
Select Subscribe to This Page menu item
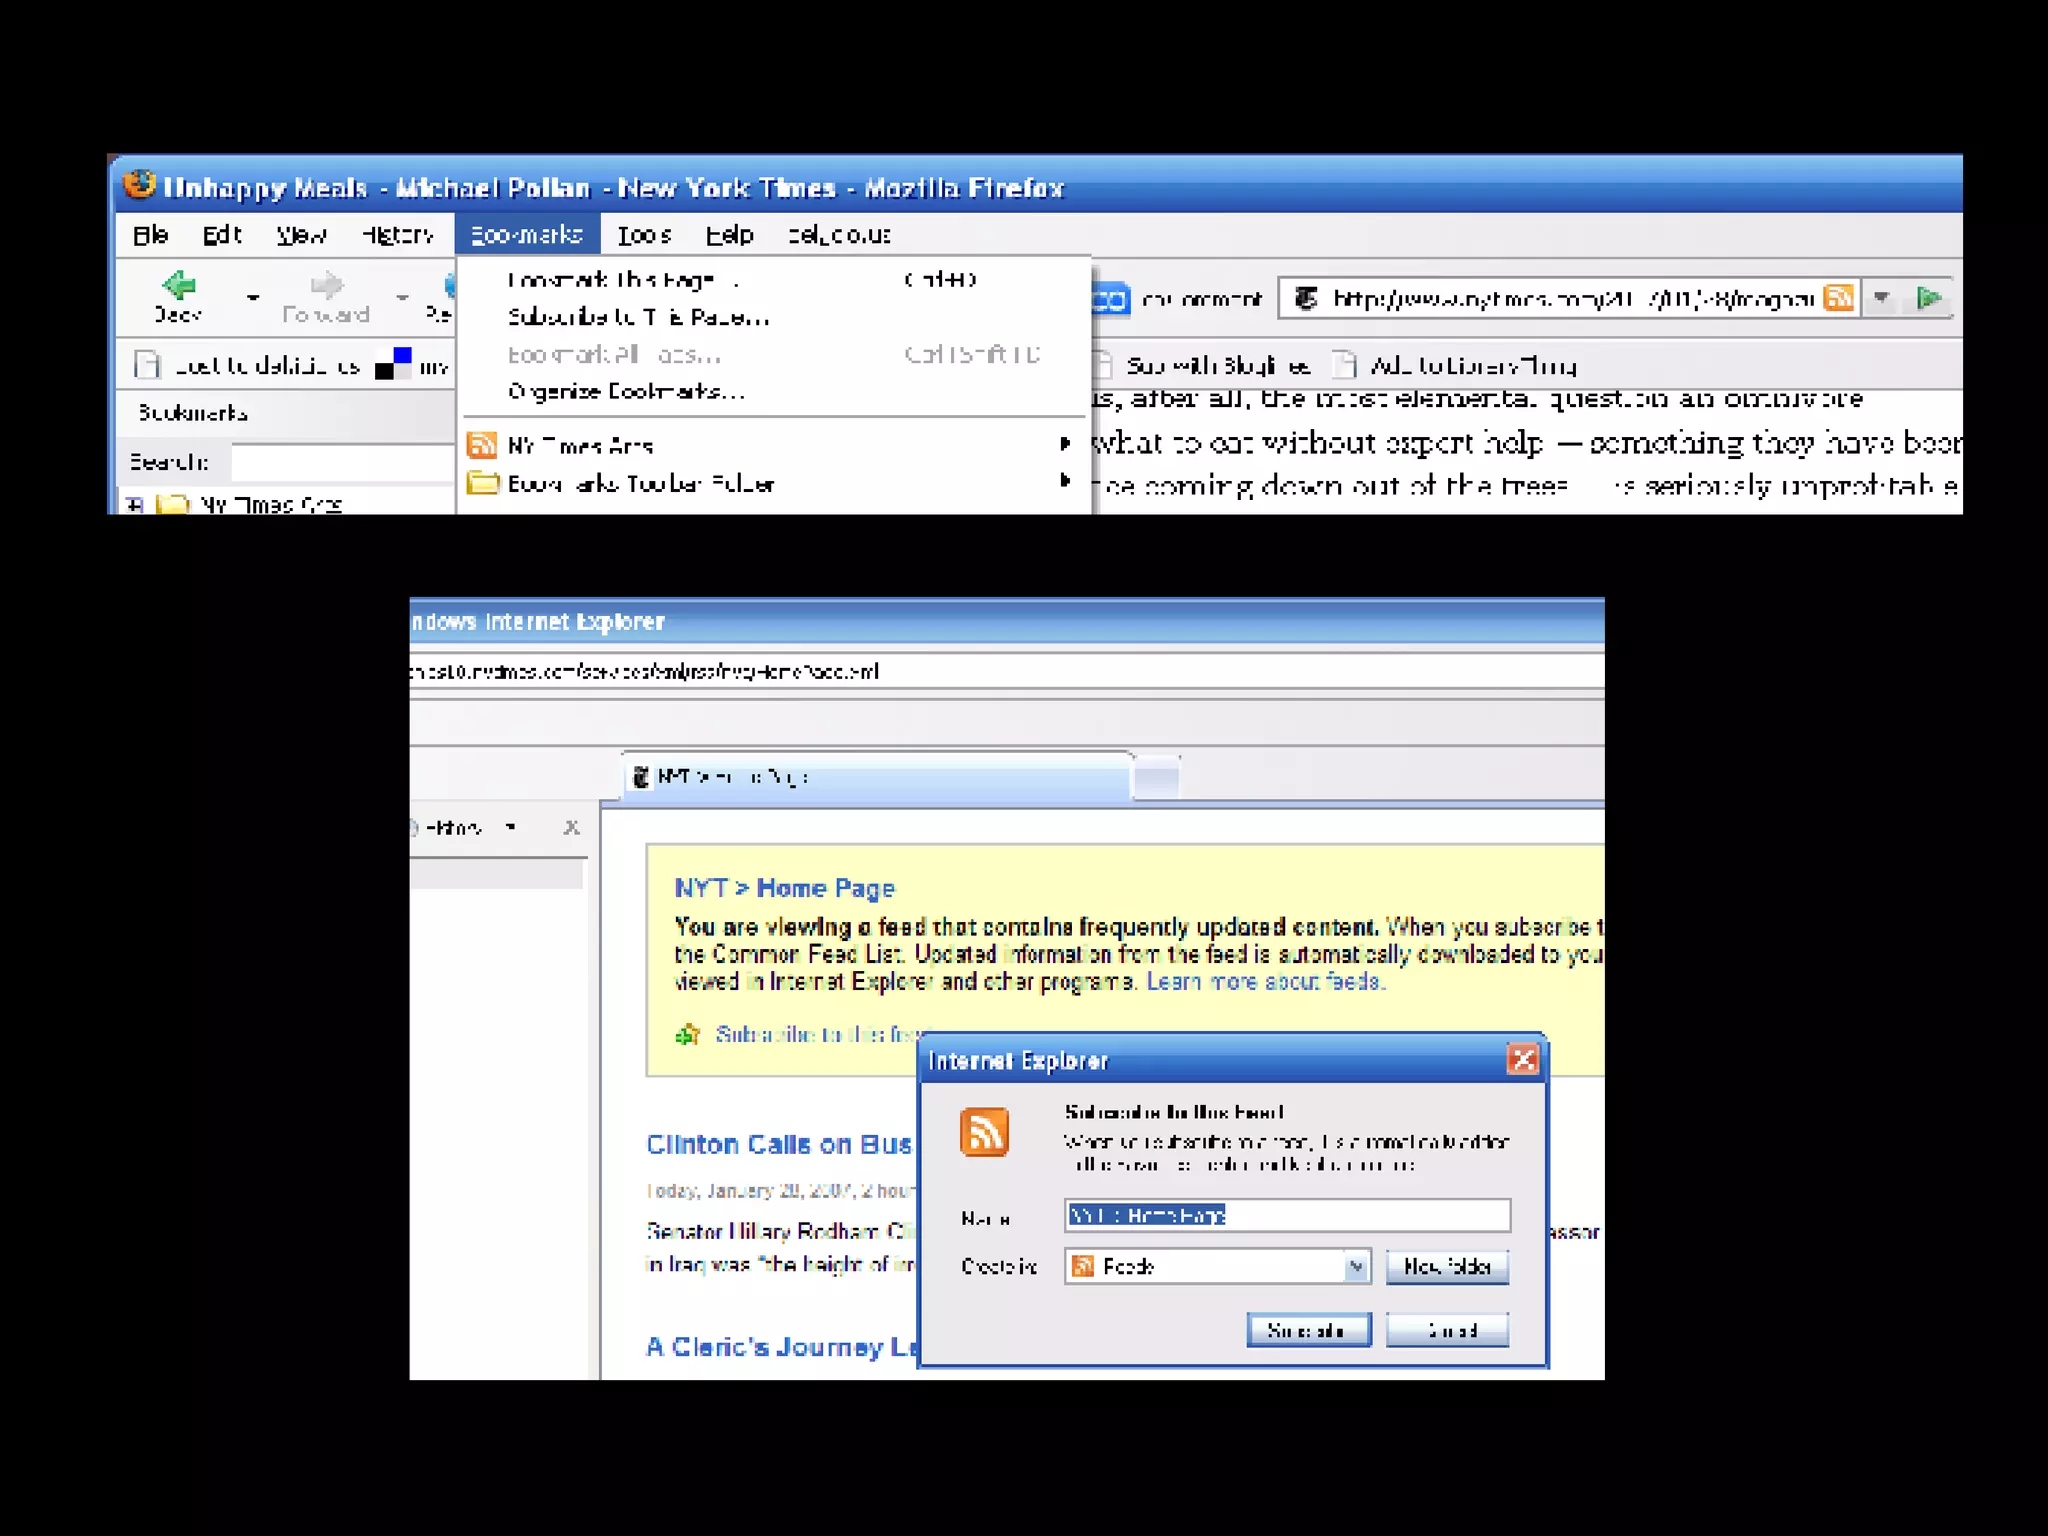638,318
